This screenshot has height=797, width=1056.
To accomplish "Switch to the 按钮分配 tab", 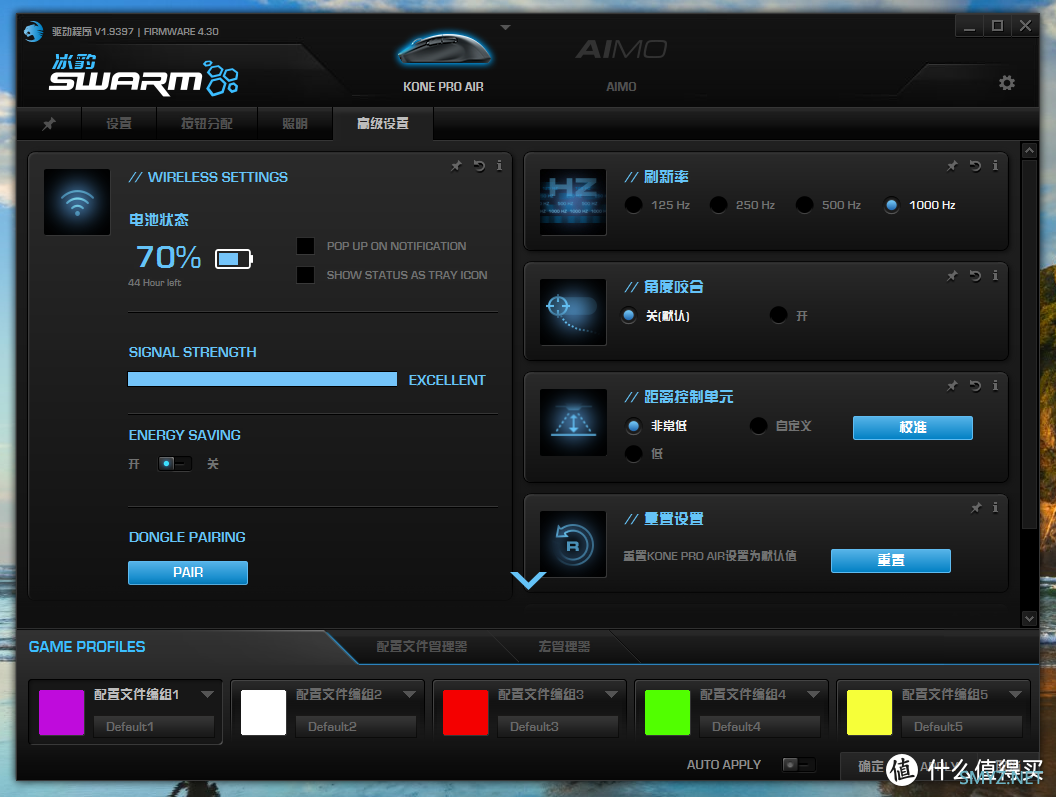I will pos(207,124).
